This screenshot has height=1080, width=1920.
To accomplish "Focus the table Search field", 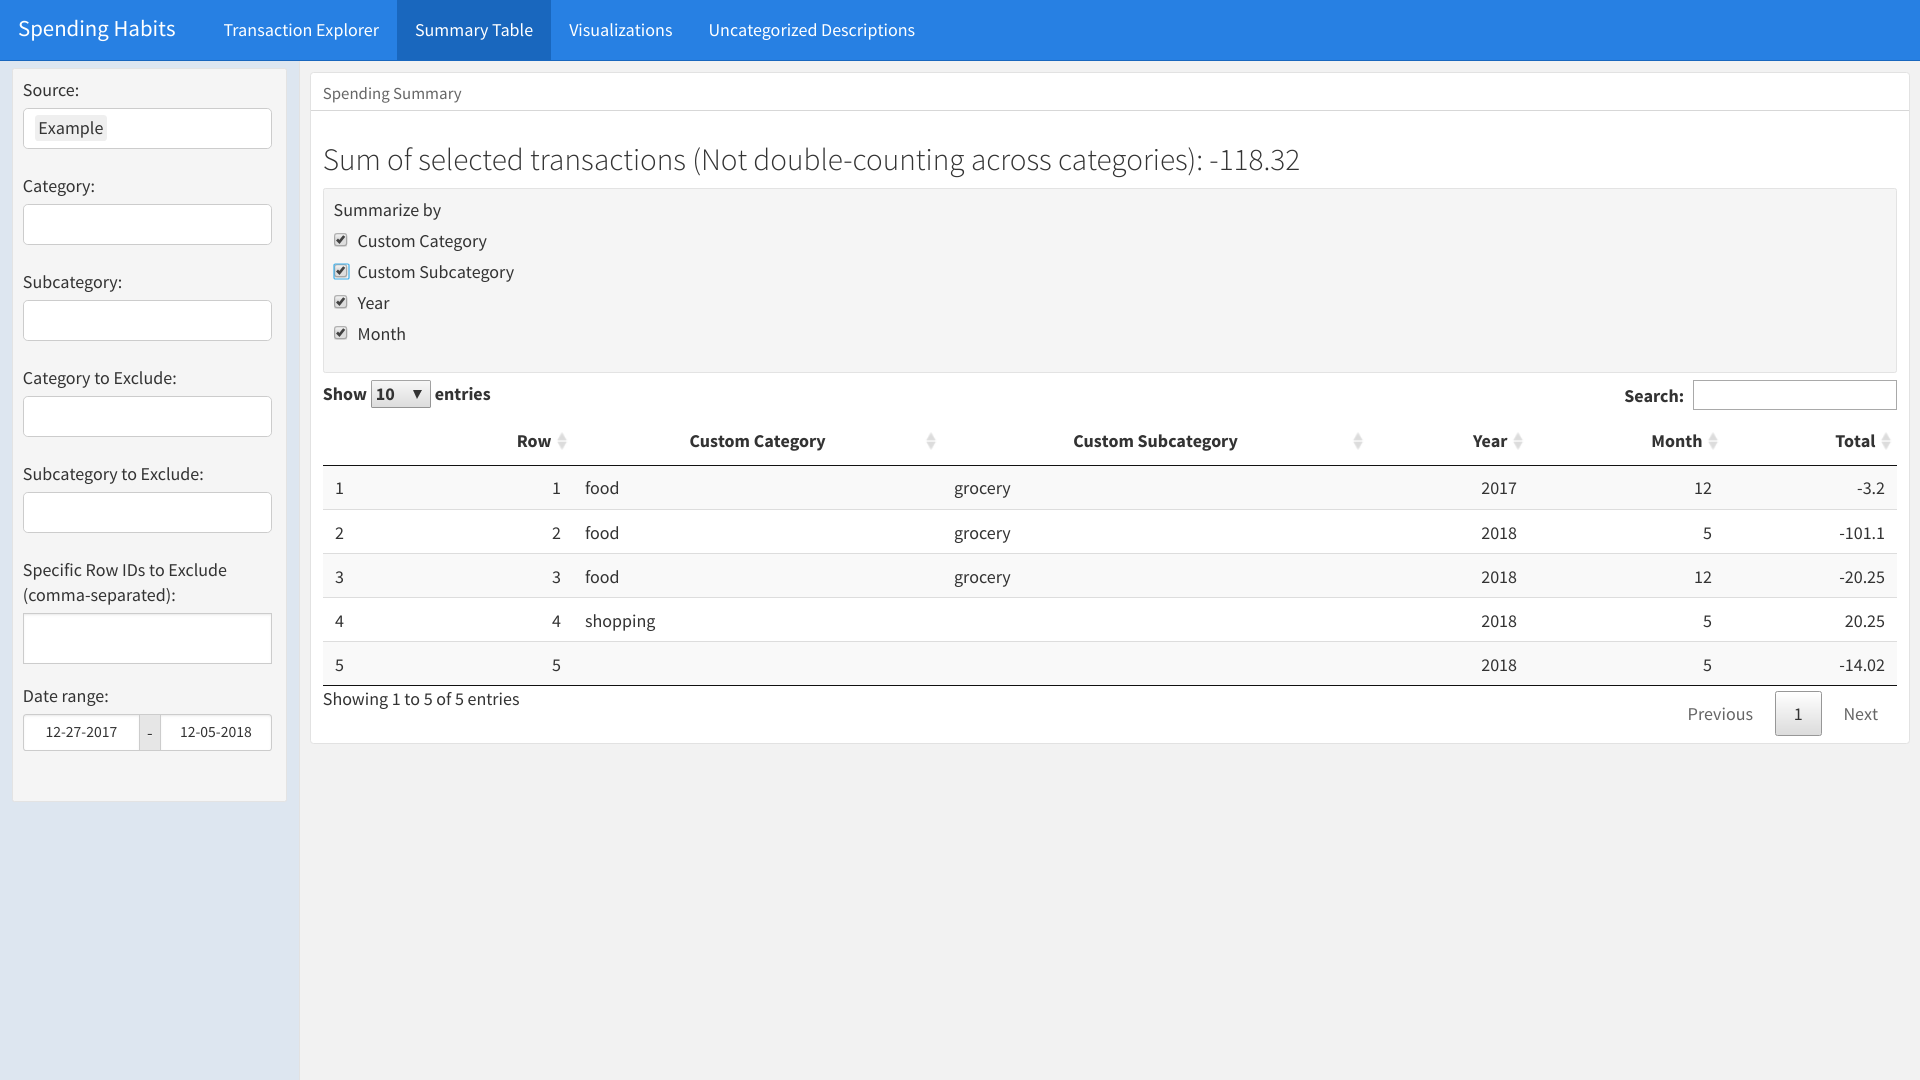I will click(1795, 395).
